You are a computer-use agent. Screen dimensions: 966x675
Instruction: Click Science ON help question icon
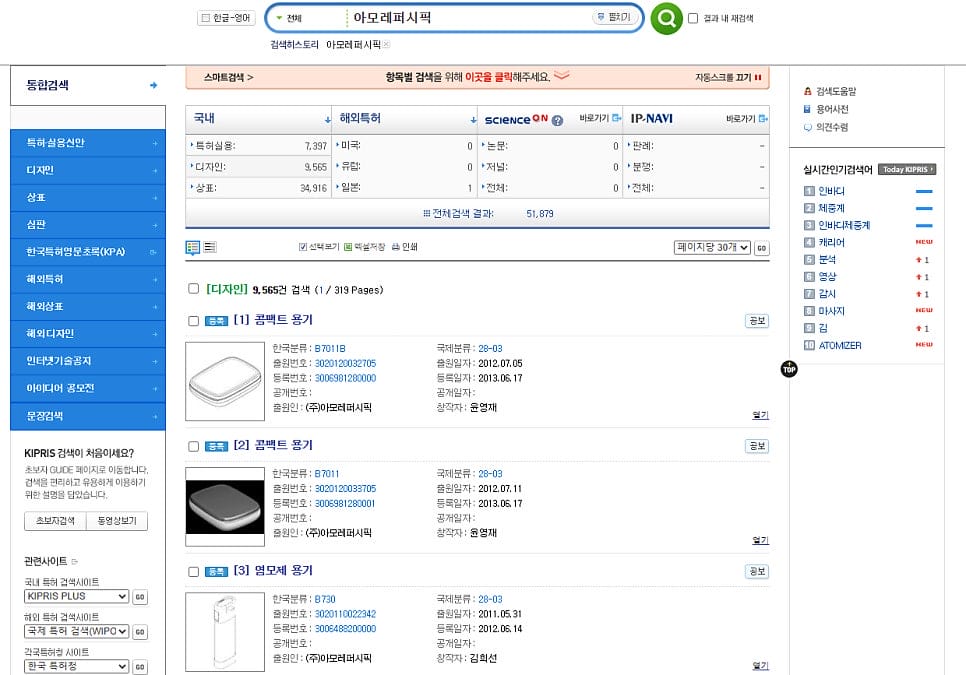tap(557, 120)
